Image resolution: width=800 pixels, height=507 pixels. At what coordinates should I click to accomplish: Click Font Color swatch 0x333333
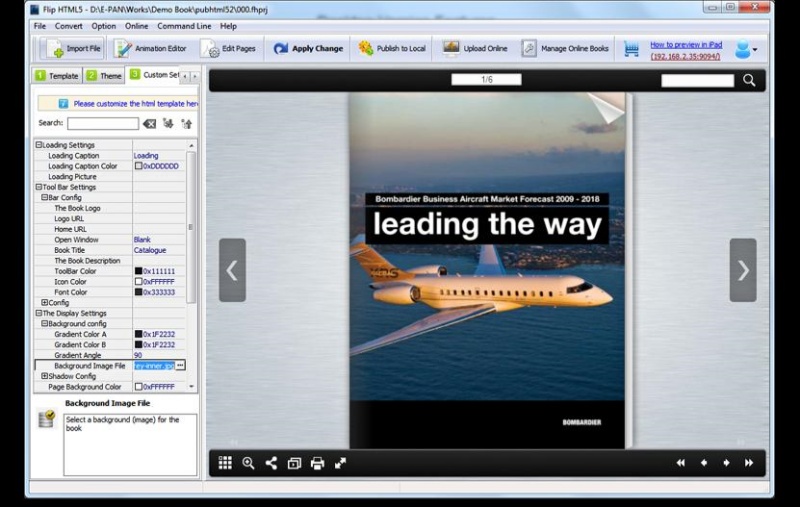click(x=138, y=292)
